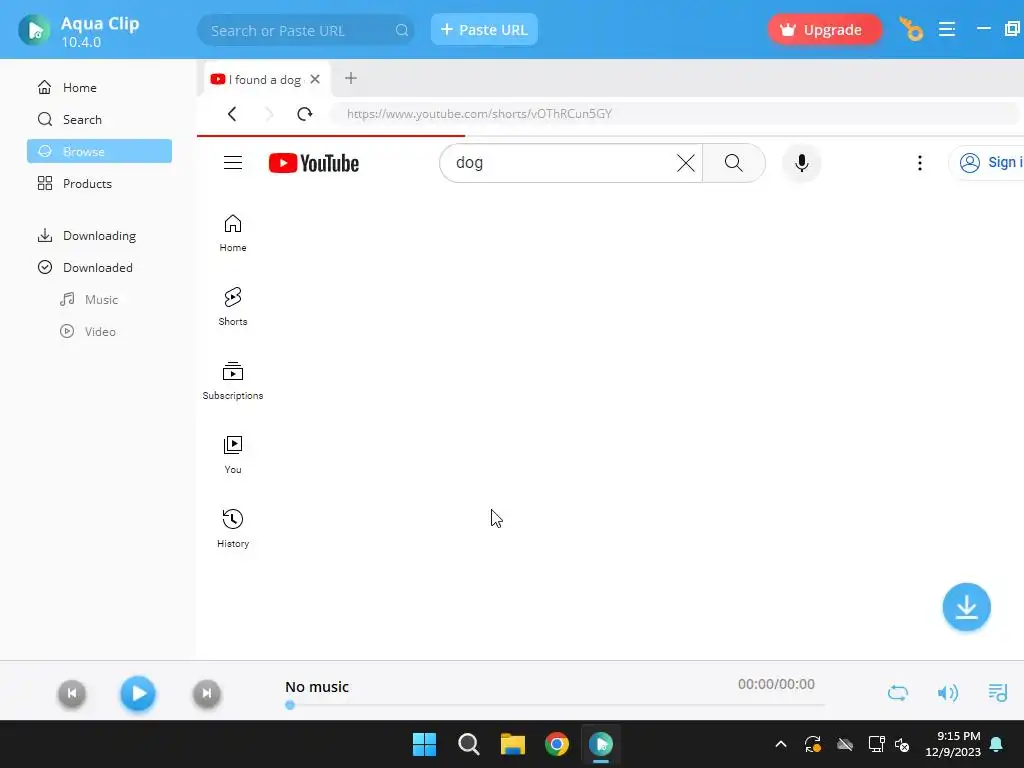The height and width of the screenshot is (768, 1024).
Task: Click the YouTube logo
Action: point(313,163)
